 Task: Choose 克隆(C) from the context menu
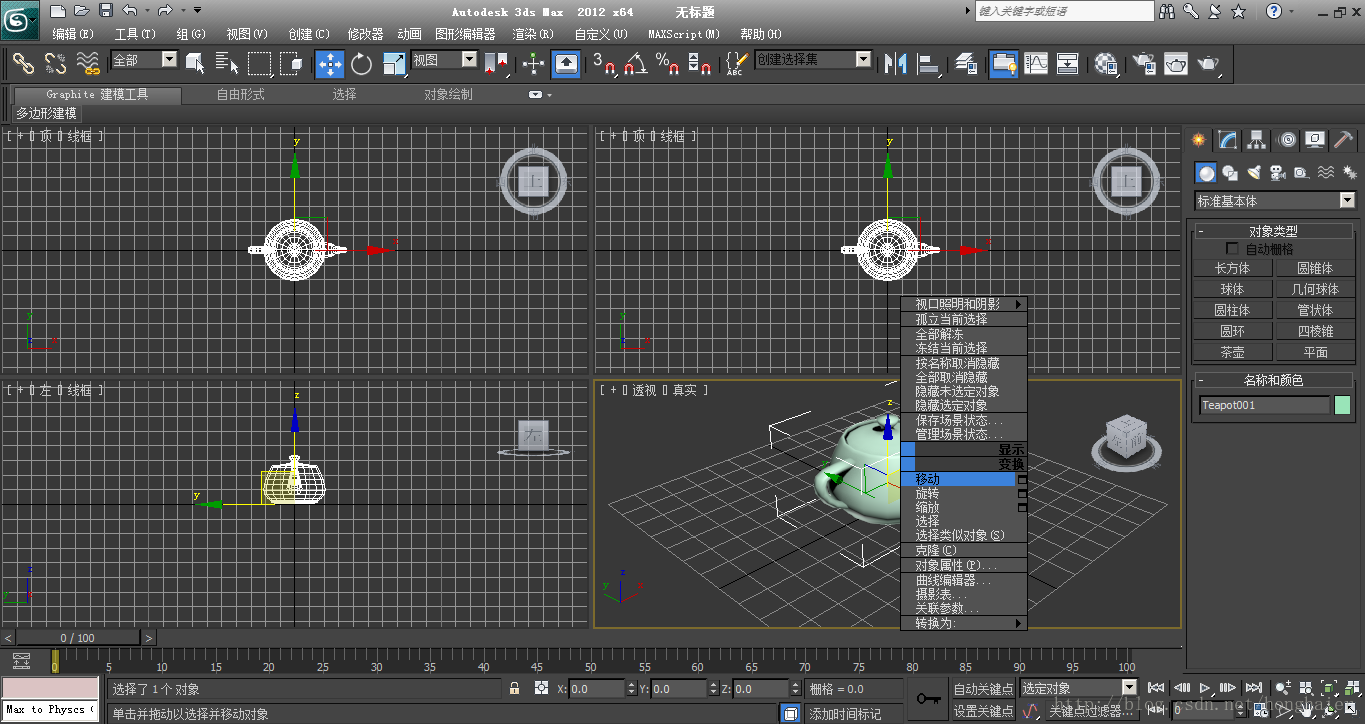[936, 551]
